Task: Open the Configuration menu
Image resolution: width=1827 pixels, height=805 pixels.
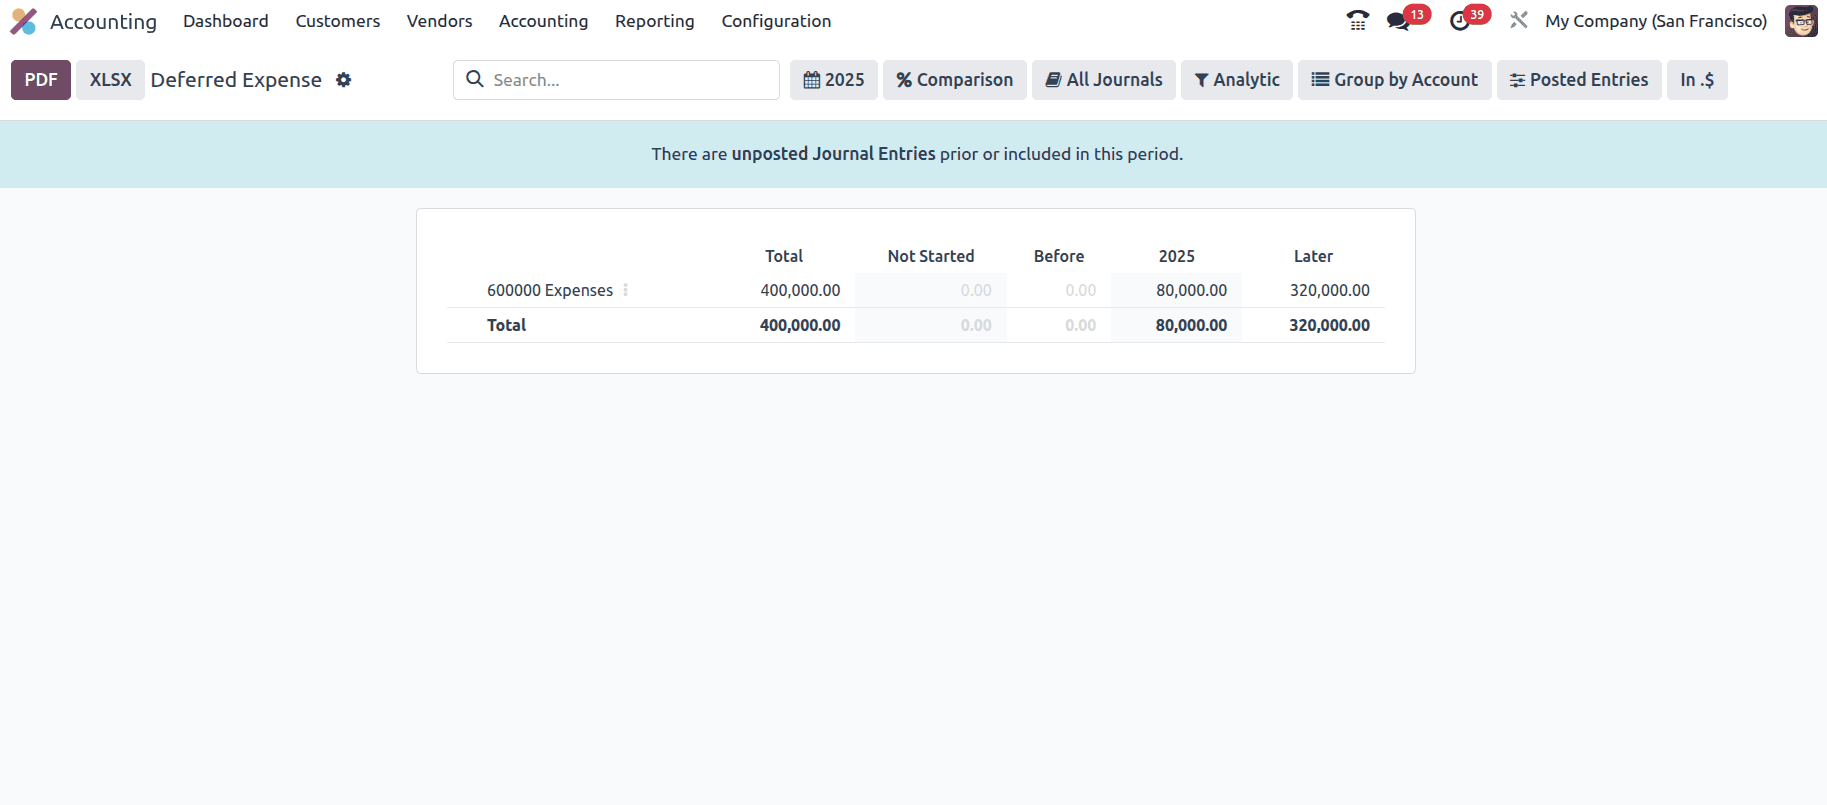Action: 776,21
